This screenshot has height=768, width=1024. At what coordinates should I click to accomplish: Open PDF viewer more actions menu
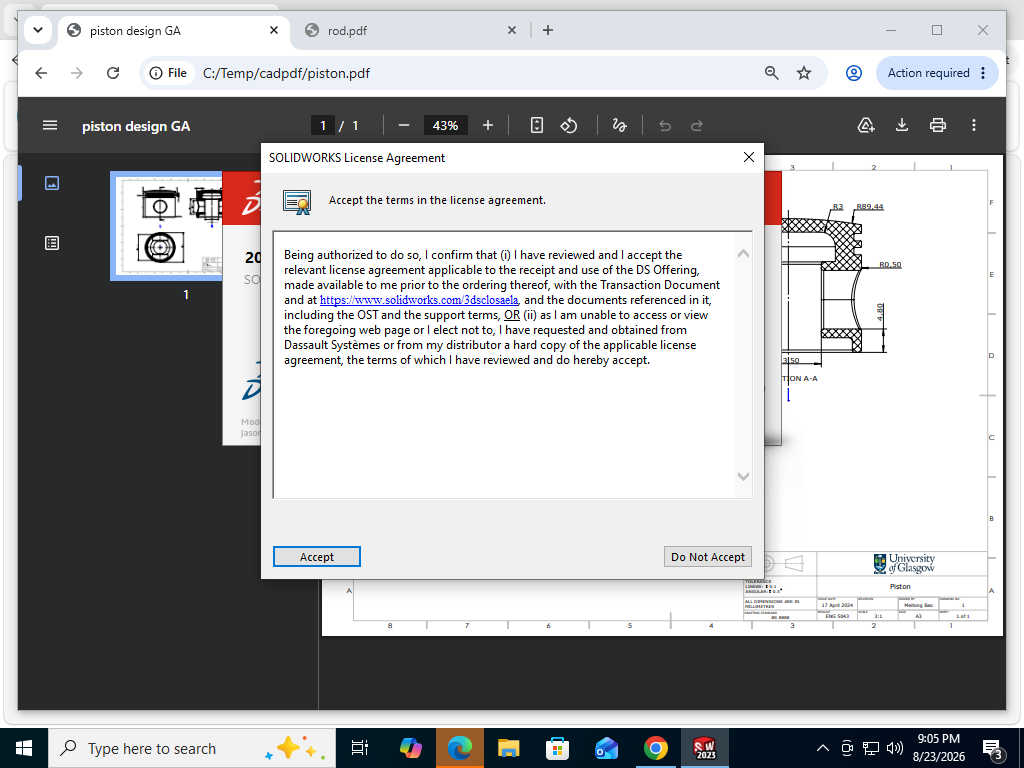(974, 125)
